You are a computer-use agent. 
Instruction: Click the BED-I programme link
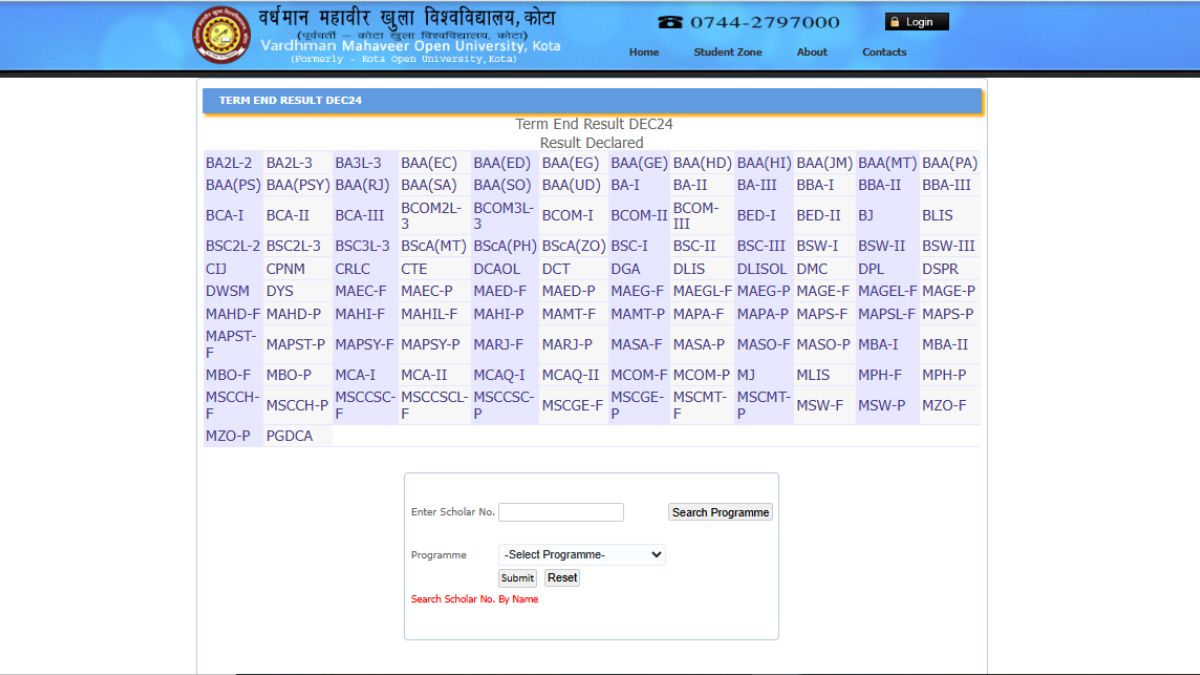coord(756,215)
